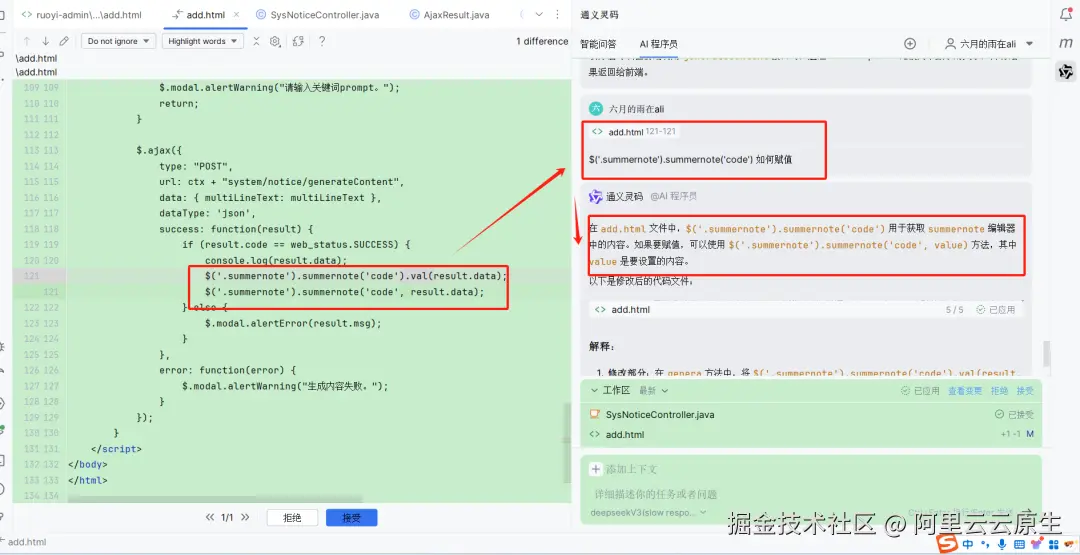Open the diff settings gear

pos(275,41)
